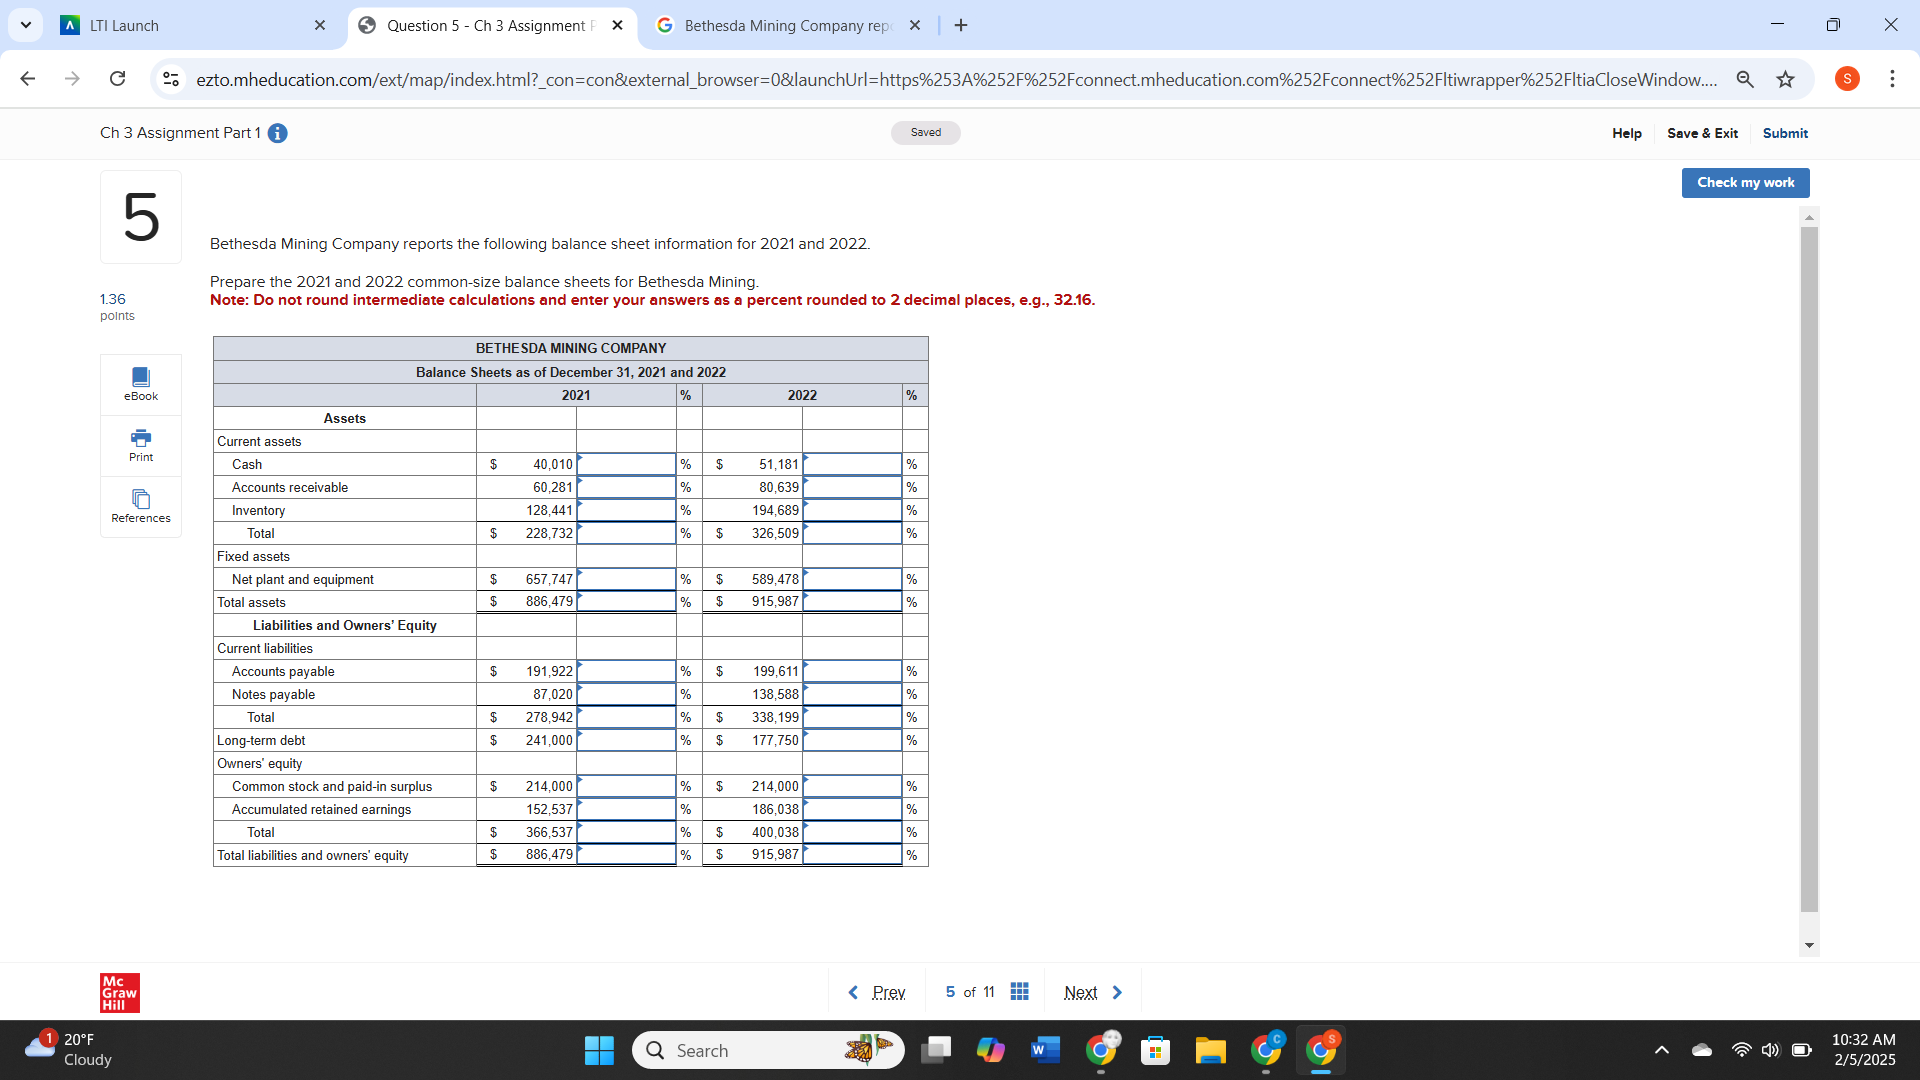Open References from the sidebar panel

140,506
